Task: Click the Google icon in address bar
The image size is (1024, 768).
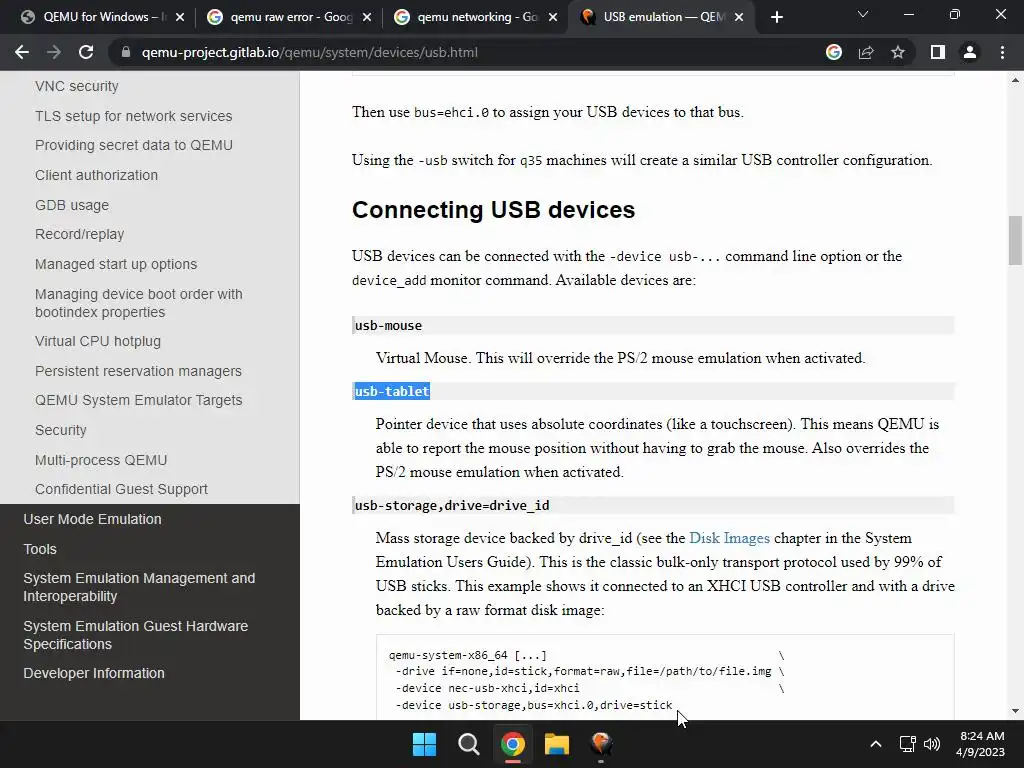Action: [834, 52]
